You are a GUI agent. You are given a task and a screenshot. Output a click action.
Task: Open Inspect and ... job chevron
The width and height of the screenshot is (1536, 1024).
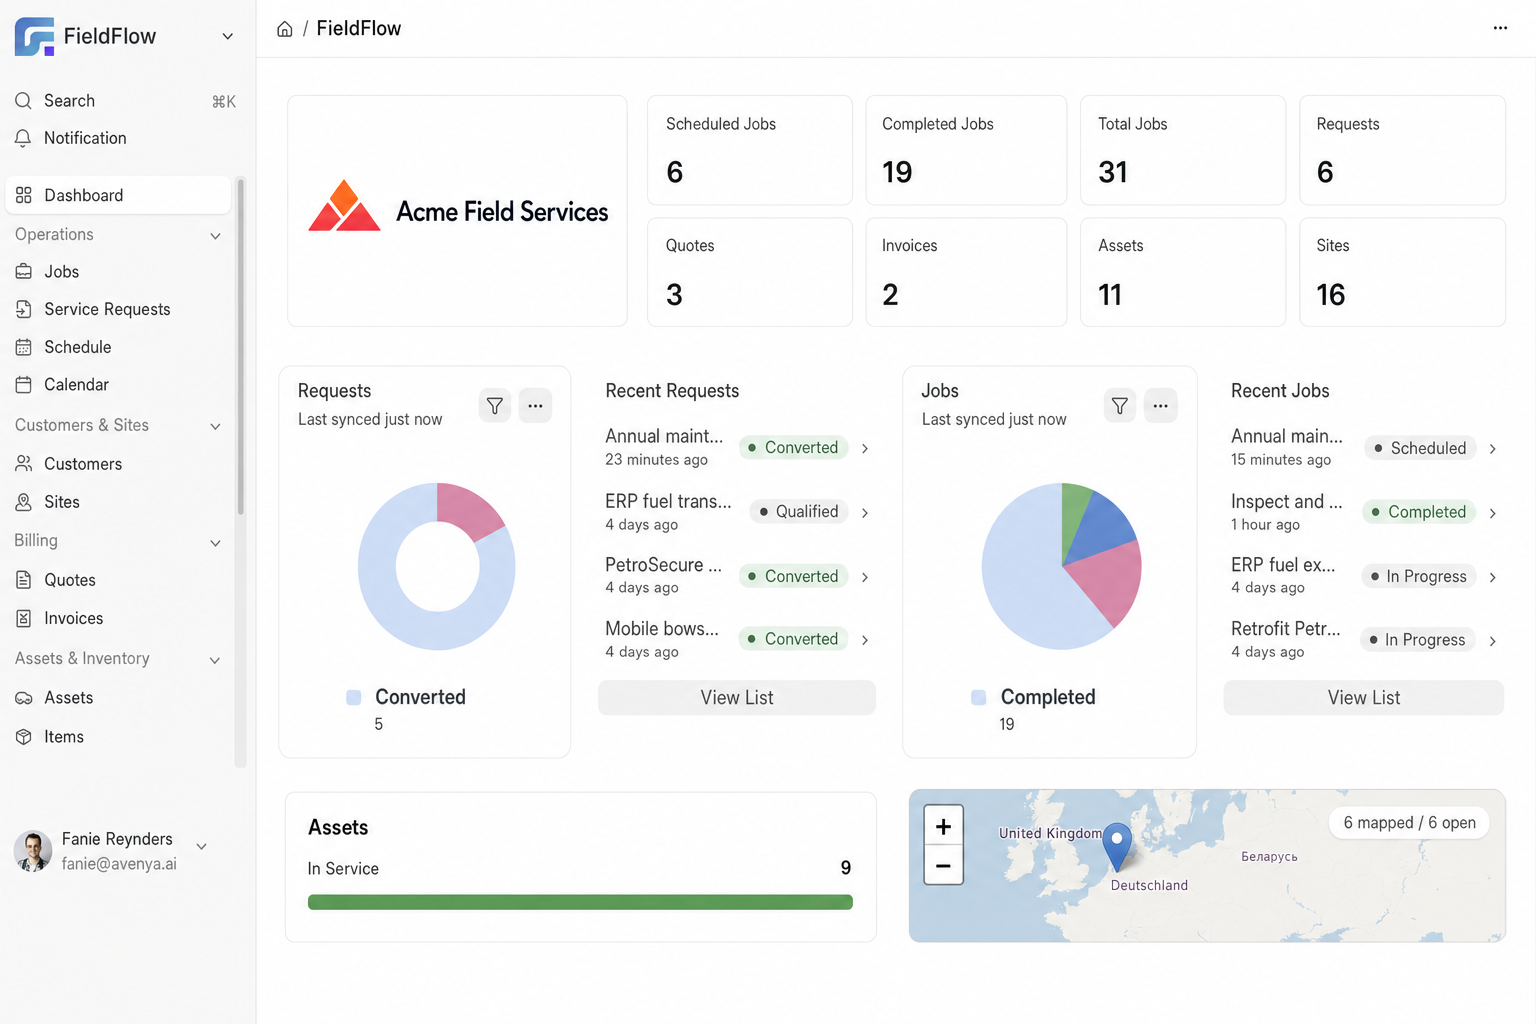(x=1492, y=513)
